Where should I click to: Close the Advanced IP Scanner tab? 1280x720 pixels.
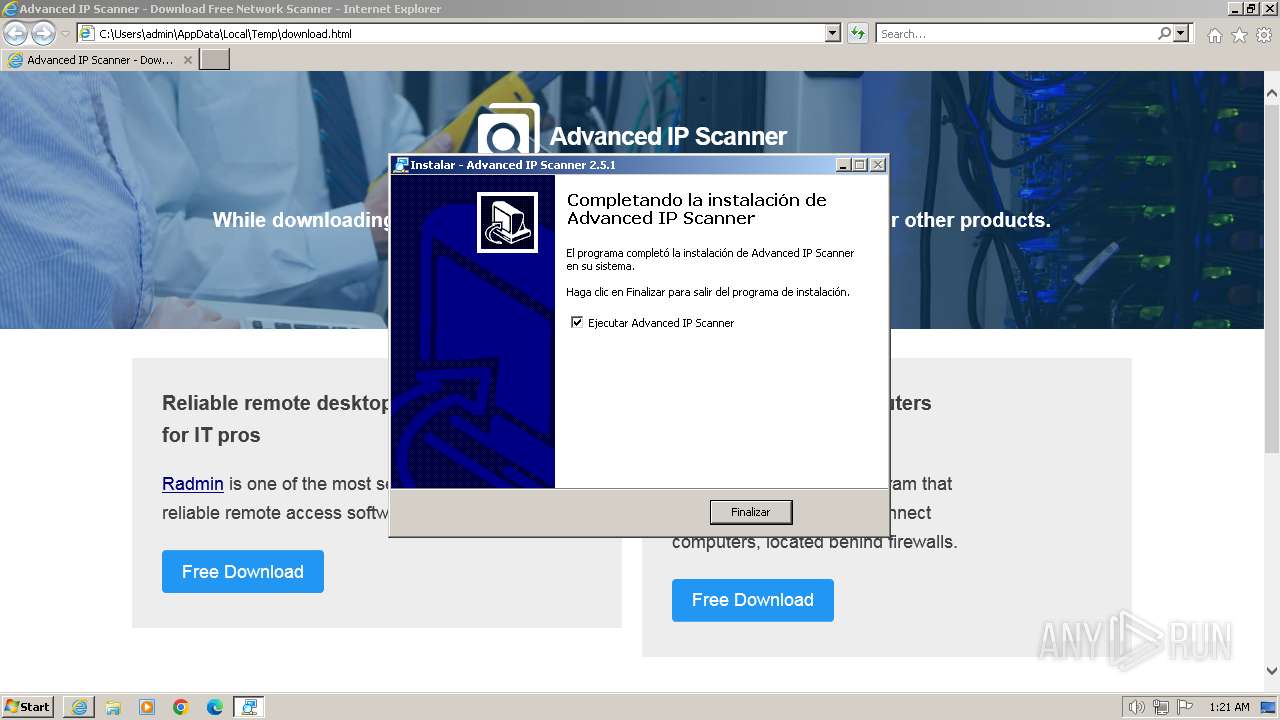187,60
